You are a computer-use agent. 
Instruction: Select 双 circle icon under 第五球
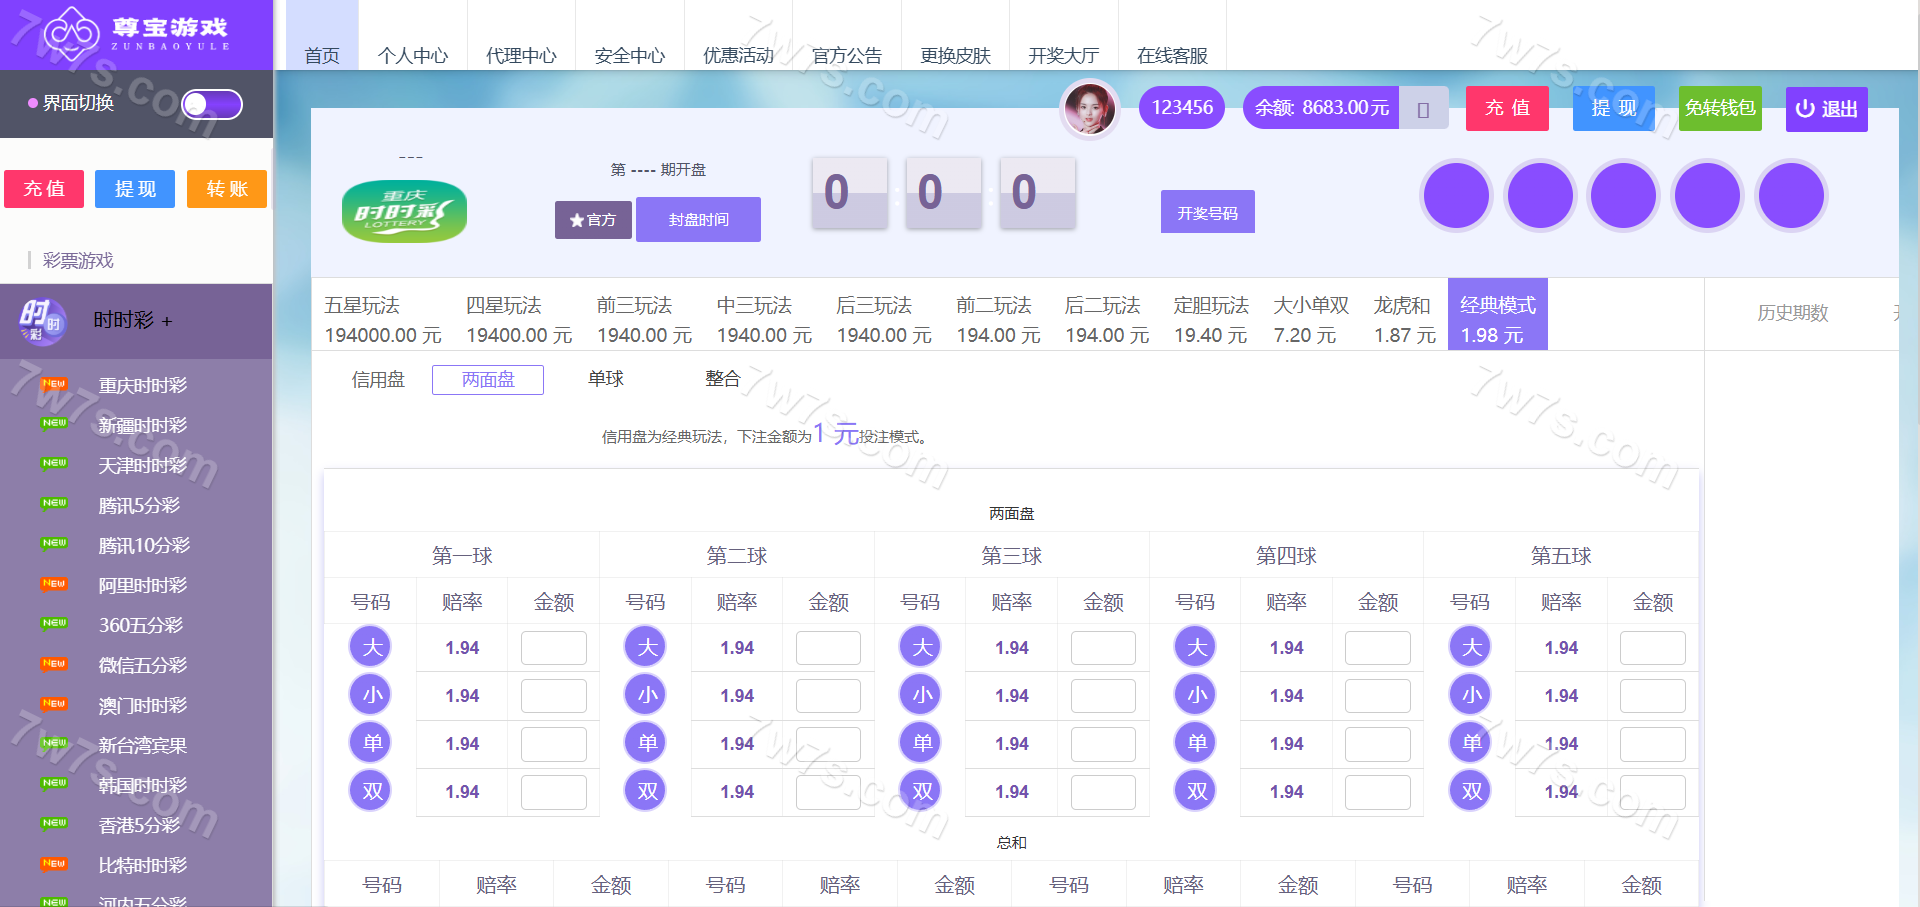point(1471,791)
